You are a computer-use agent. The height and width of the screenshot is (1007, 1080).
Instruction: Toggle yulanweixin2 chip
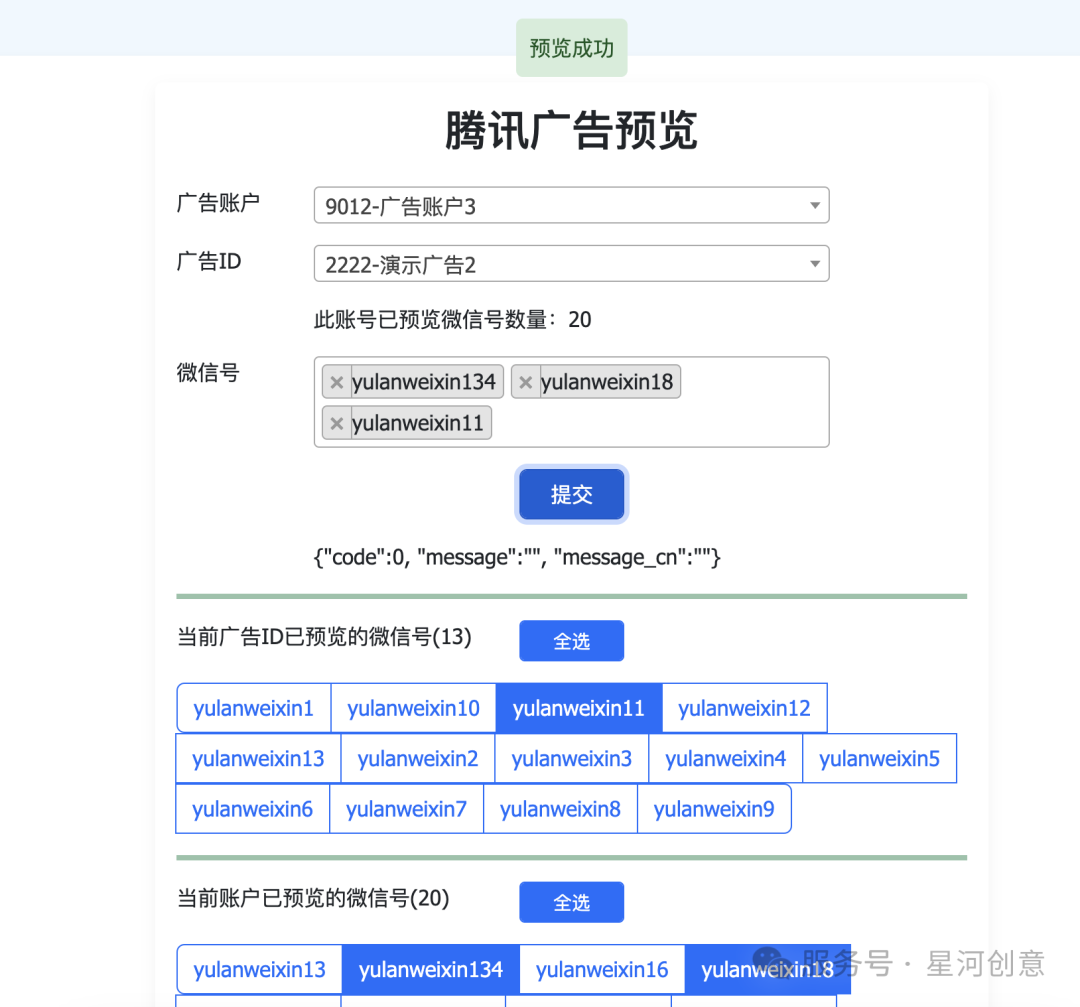pos(418,758)
